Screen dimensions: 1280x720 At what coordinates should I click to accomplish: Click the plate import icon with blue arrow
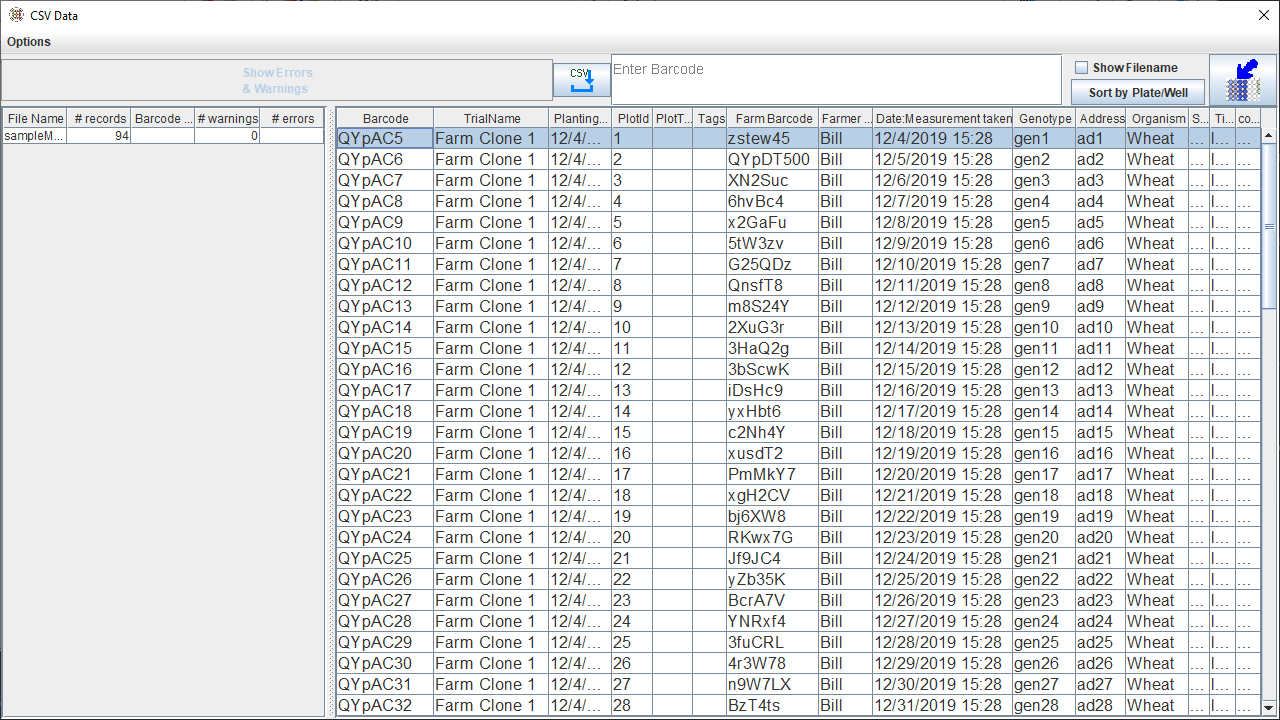pos(1242,80)
